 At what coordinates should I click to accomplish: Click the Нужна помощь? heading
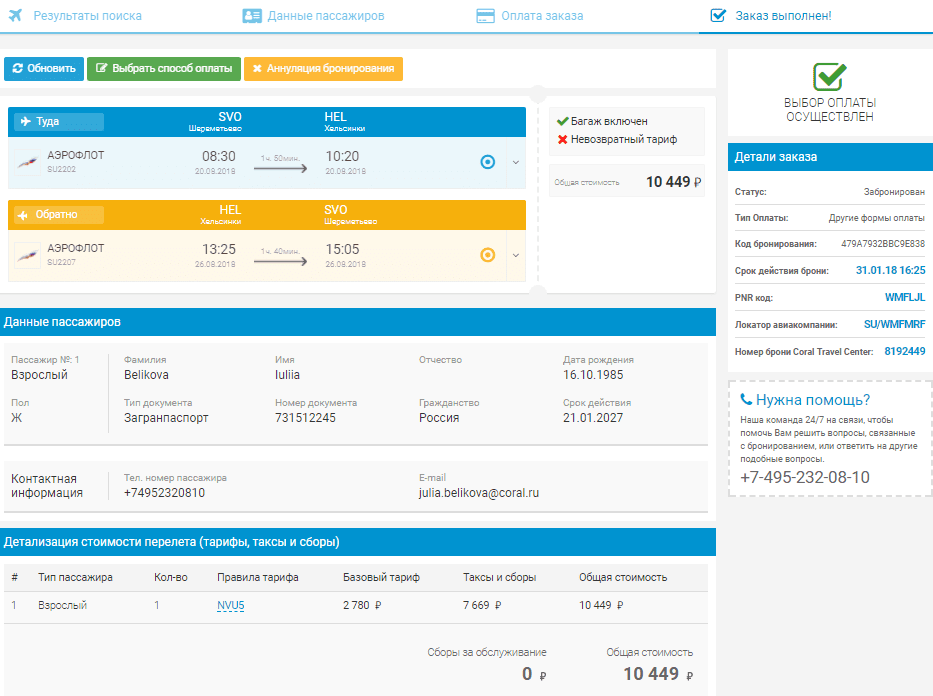(813, 400)
